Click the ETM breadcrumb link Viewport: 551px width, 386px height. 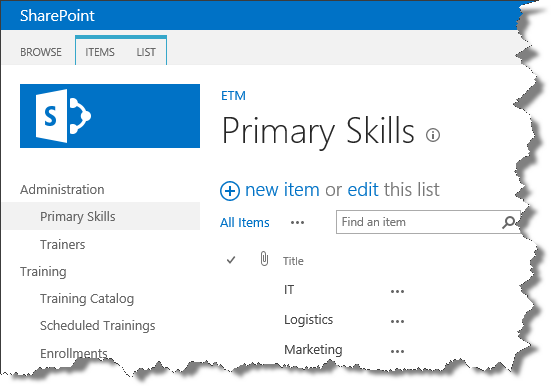(x=233, y=96)
